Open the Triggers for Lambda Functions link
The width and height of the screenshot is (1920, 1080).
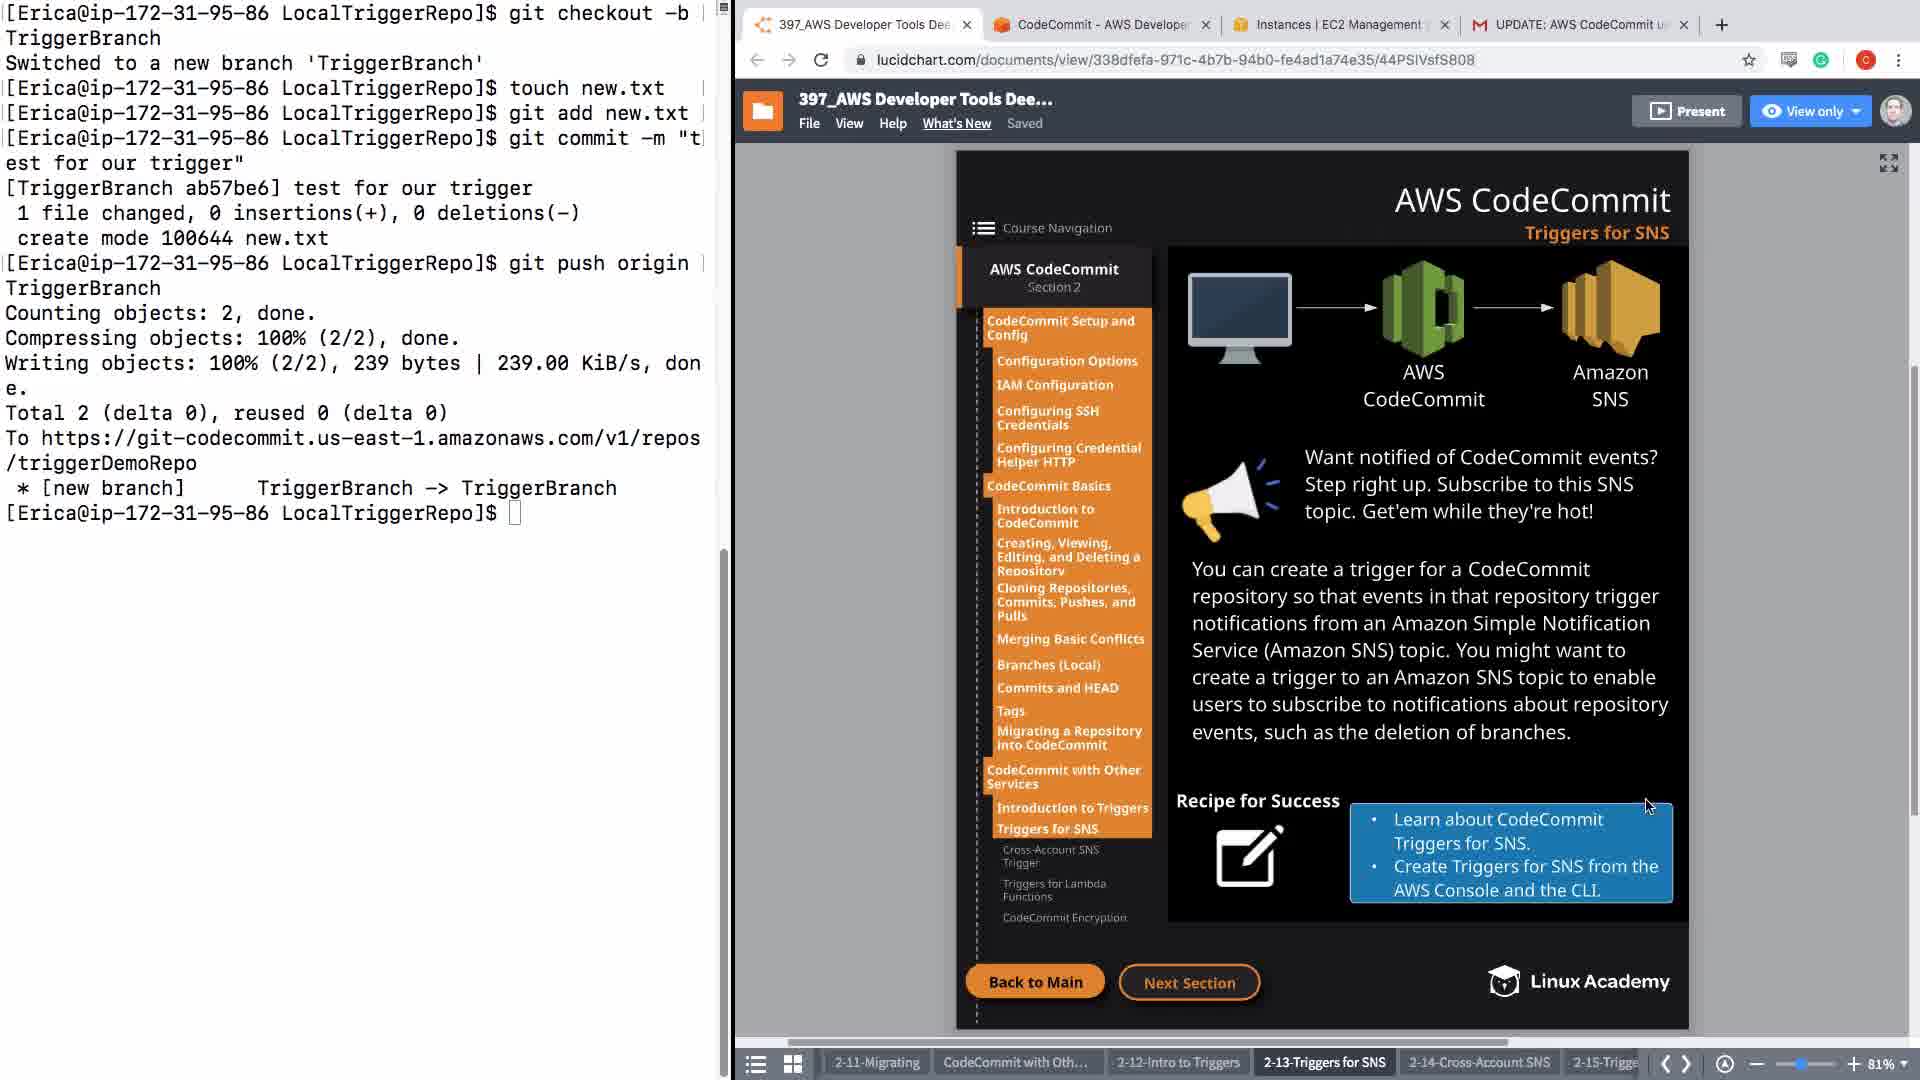coord(1053,890)
